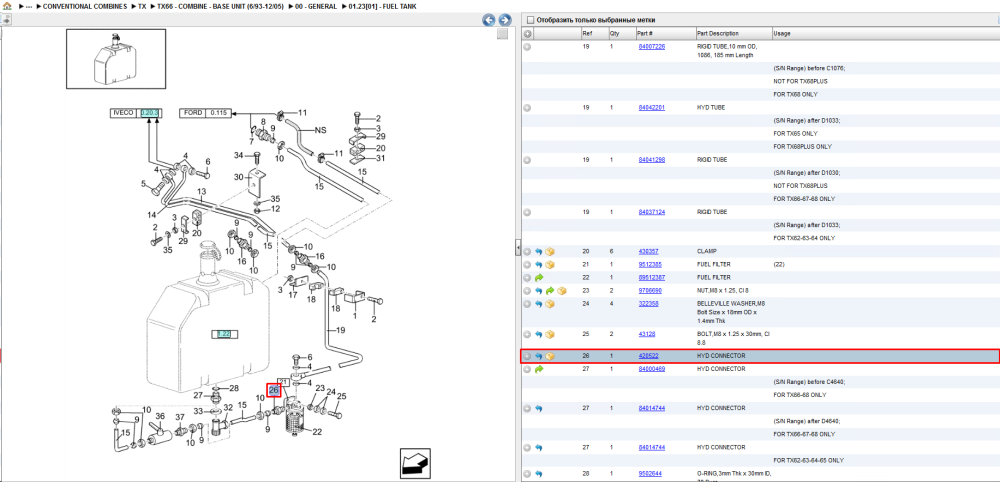Open part number link 436357
Viewport: 1000px width, 482px height.
pyautogui.click(x=649, y=251)
